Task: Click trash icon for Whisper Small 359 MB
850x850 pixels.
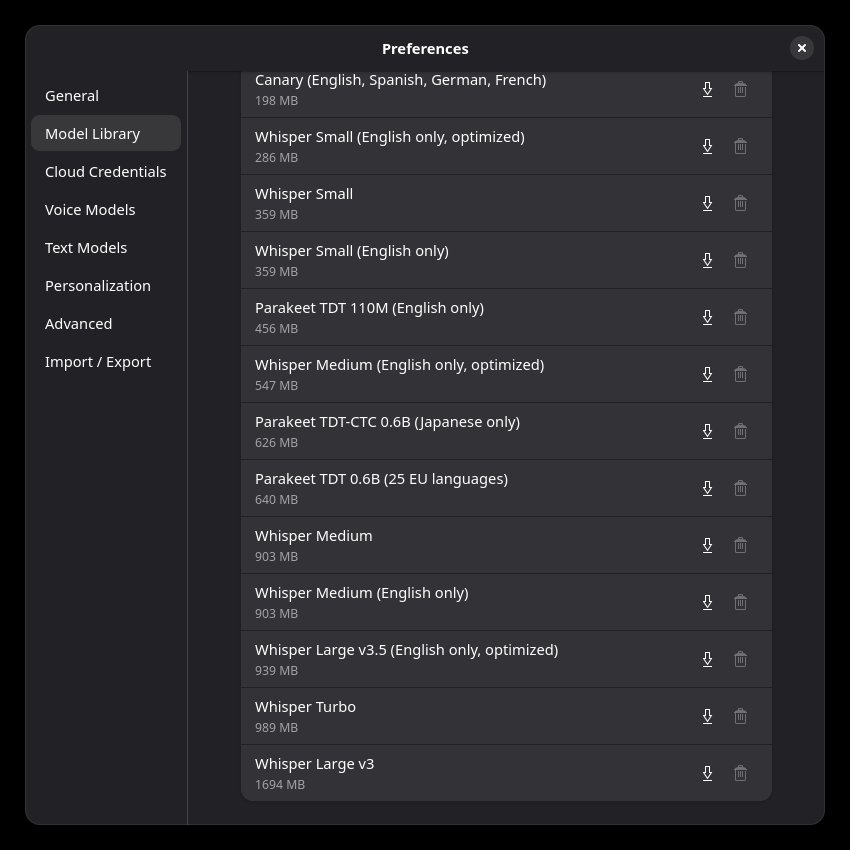Action: click(x=740, y=203)
